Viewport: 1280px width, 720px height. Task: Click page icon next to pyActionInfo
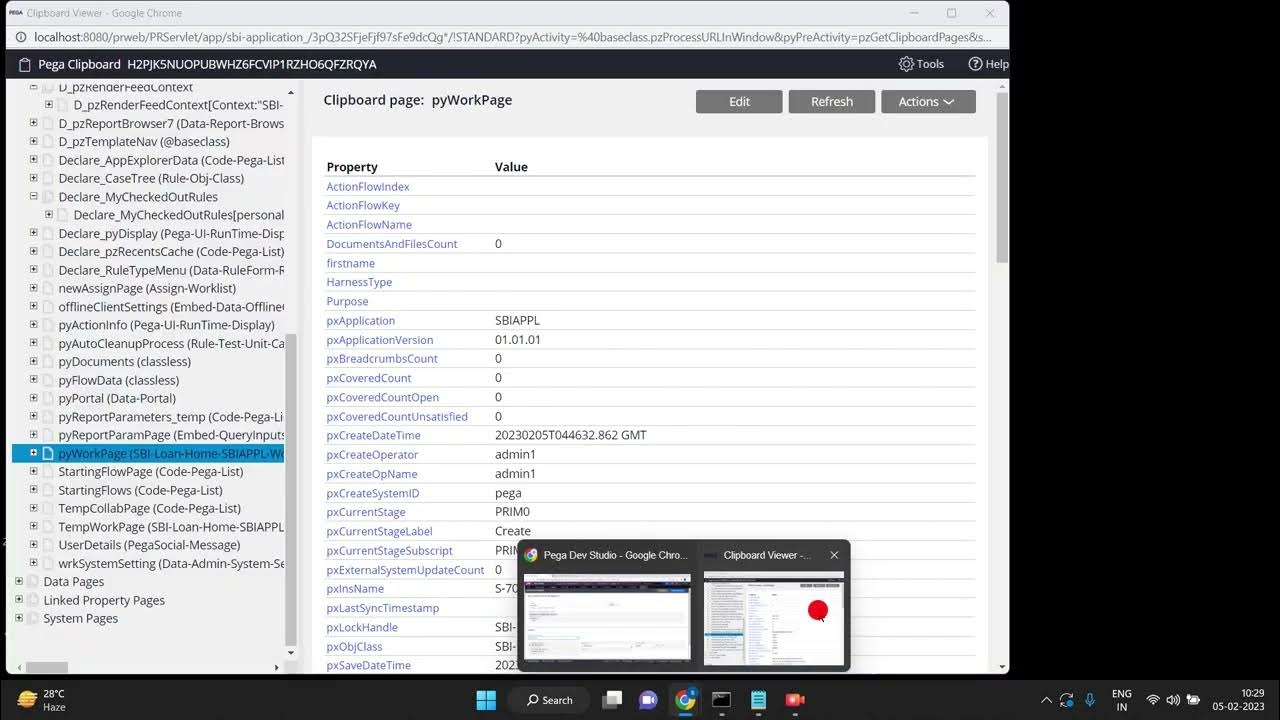pyautogui.click(x=47, y=325)
